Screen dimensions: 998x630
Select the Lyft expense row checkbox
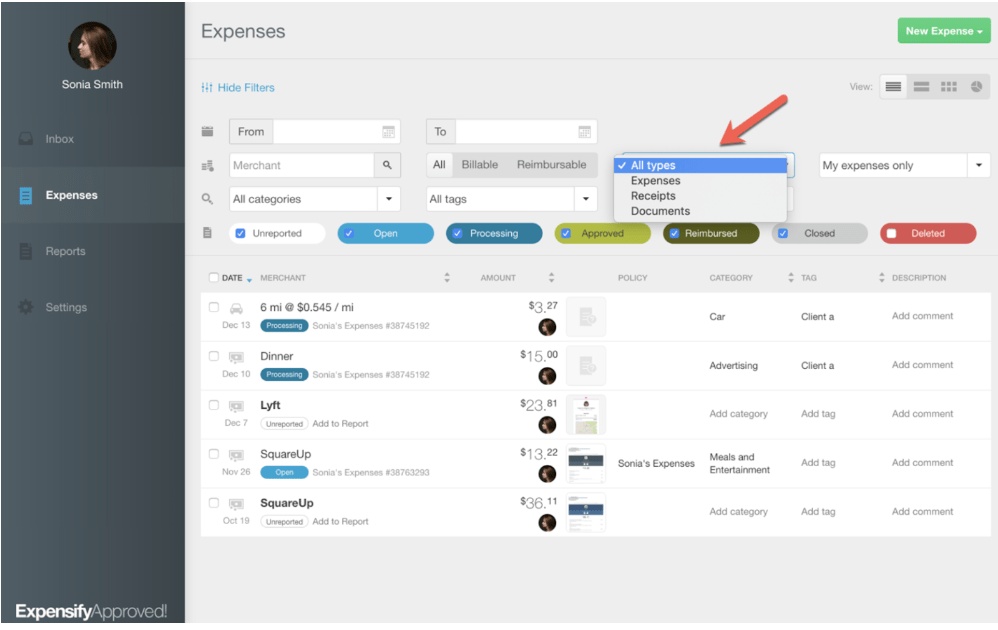point(214,405)
